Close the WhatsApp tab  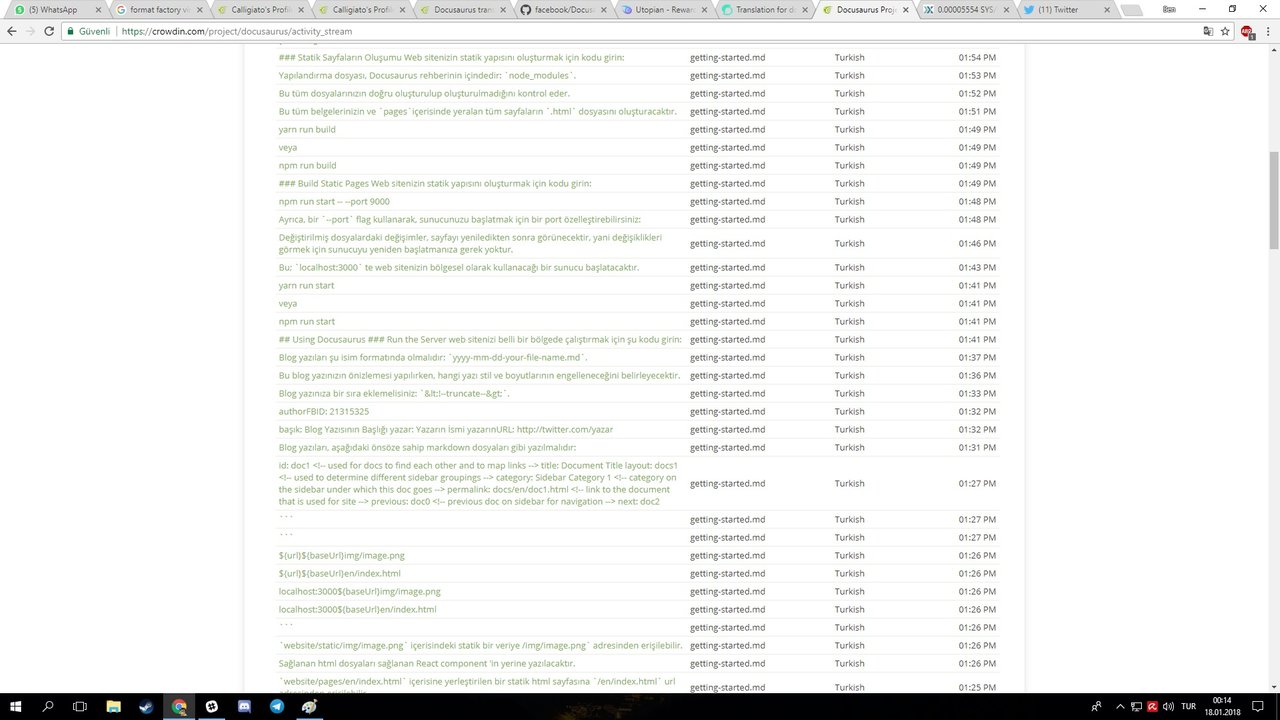(96, 10)
